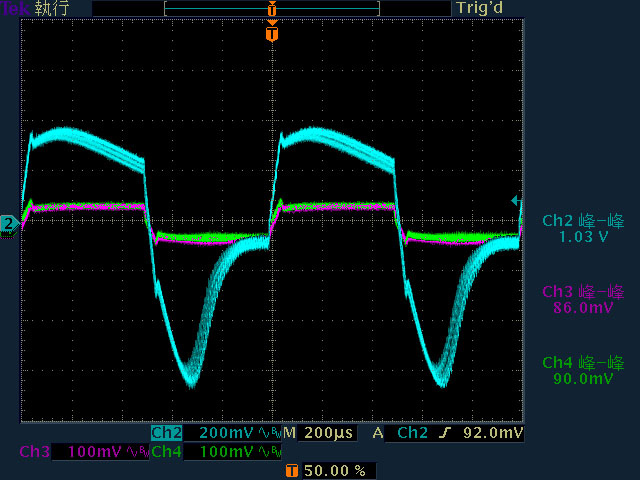Click the Ch3 100mV scale readout

(x=94, y=452)
